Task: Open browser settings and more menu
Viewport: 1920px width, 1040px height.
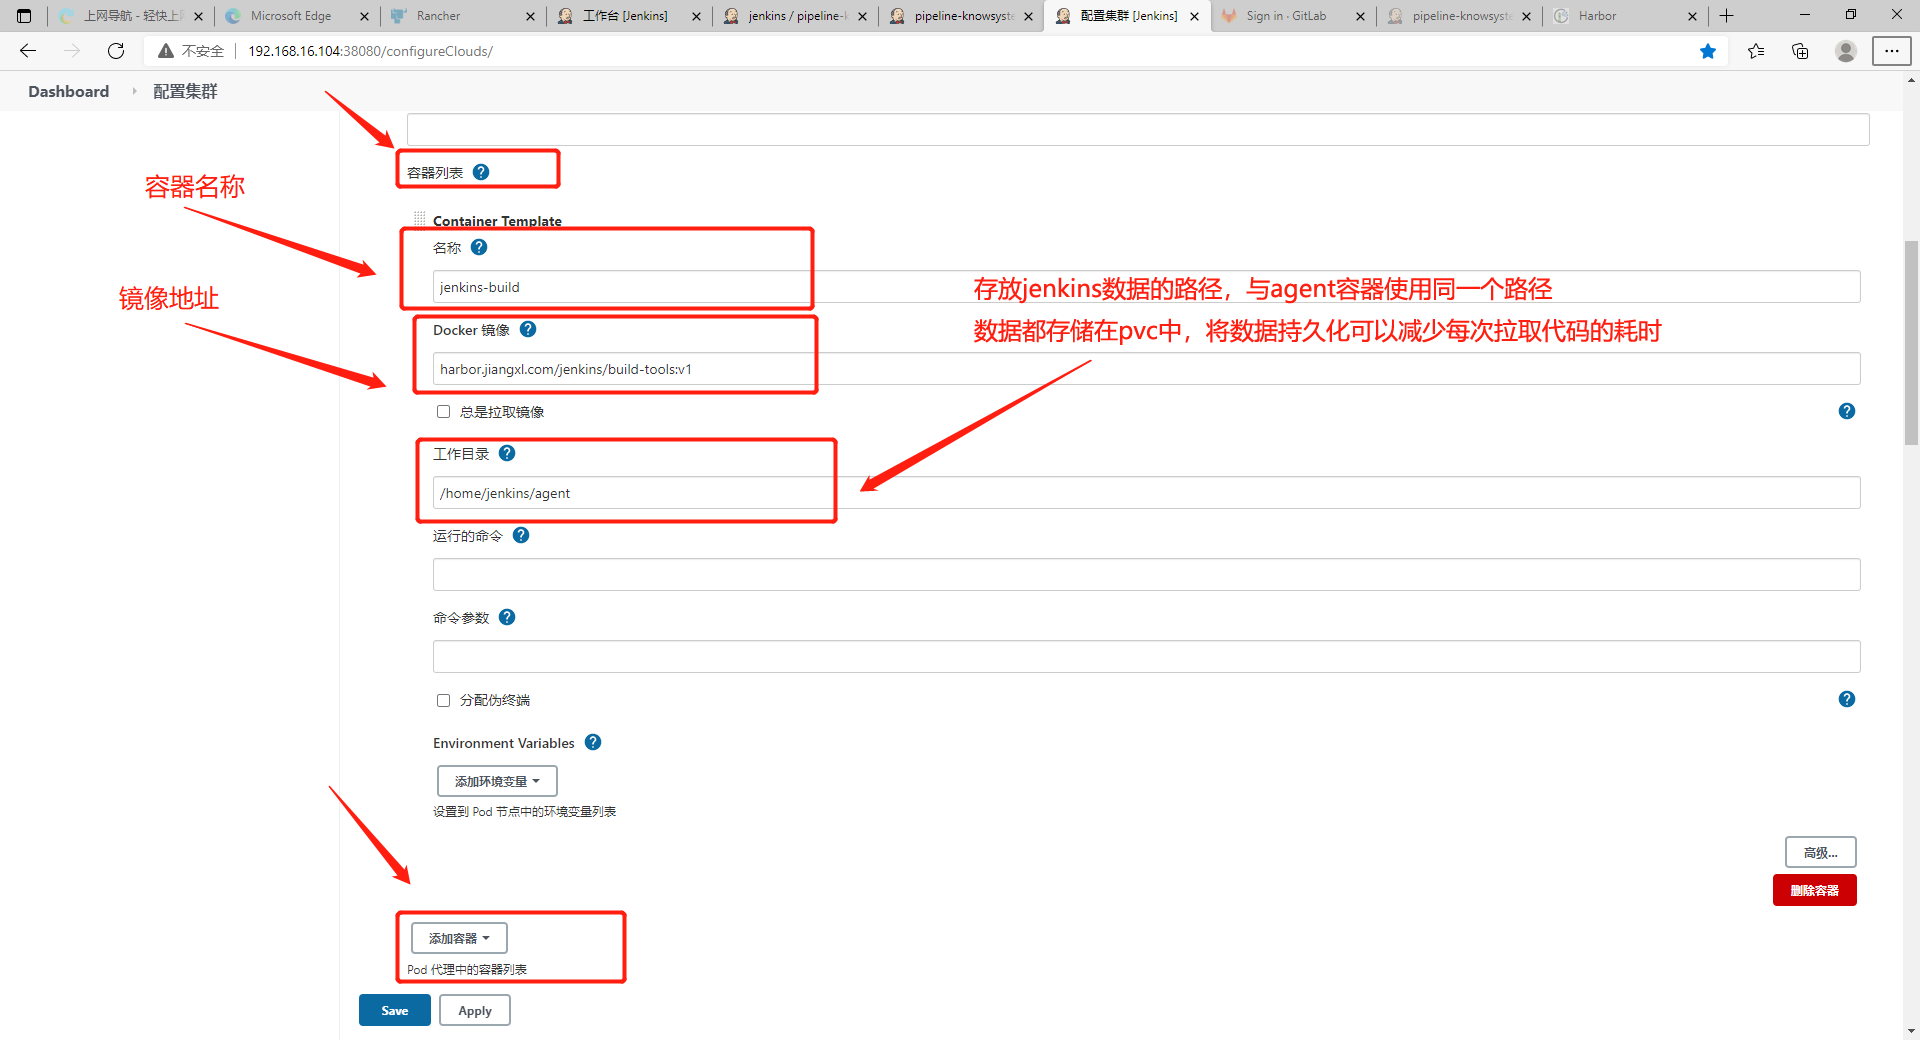Action: 1892,51
